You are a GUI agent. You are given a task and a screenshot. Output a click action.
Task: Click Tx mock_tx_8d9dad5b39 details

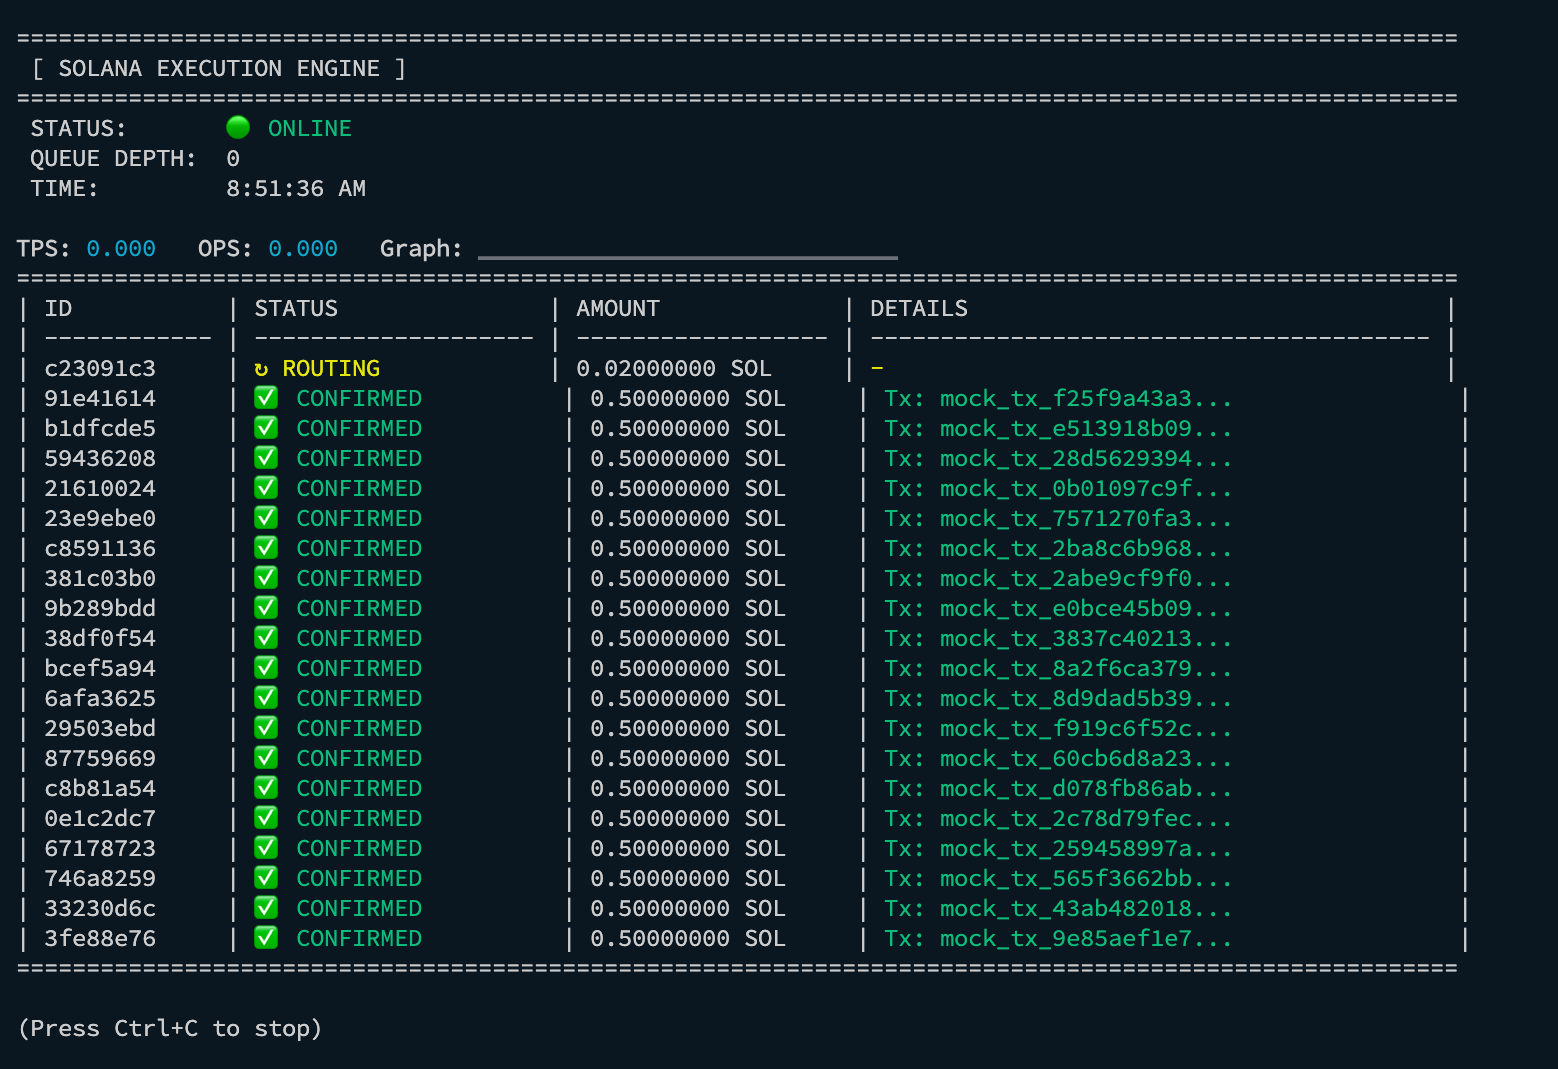pyautogui.click(x=1058, y=698)
